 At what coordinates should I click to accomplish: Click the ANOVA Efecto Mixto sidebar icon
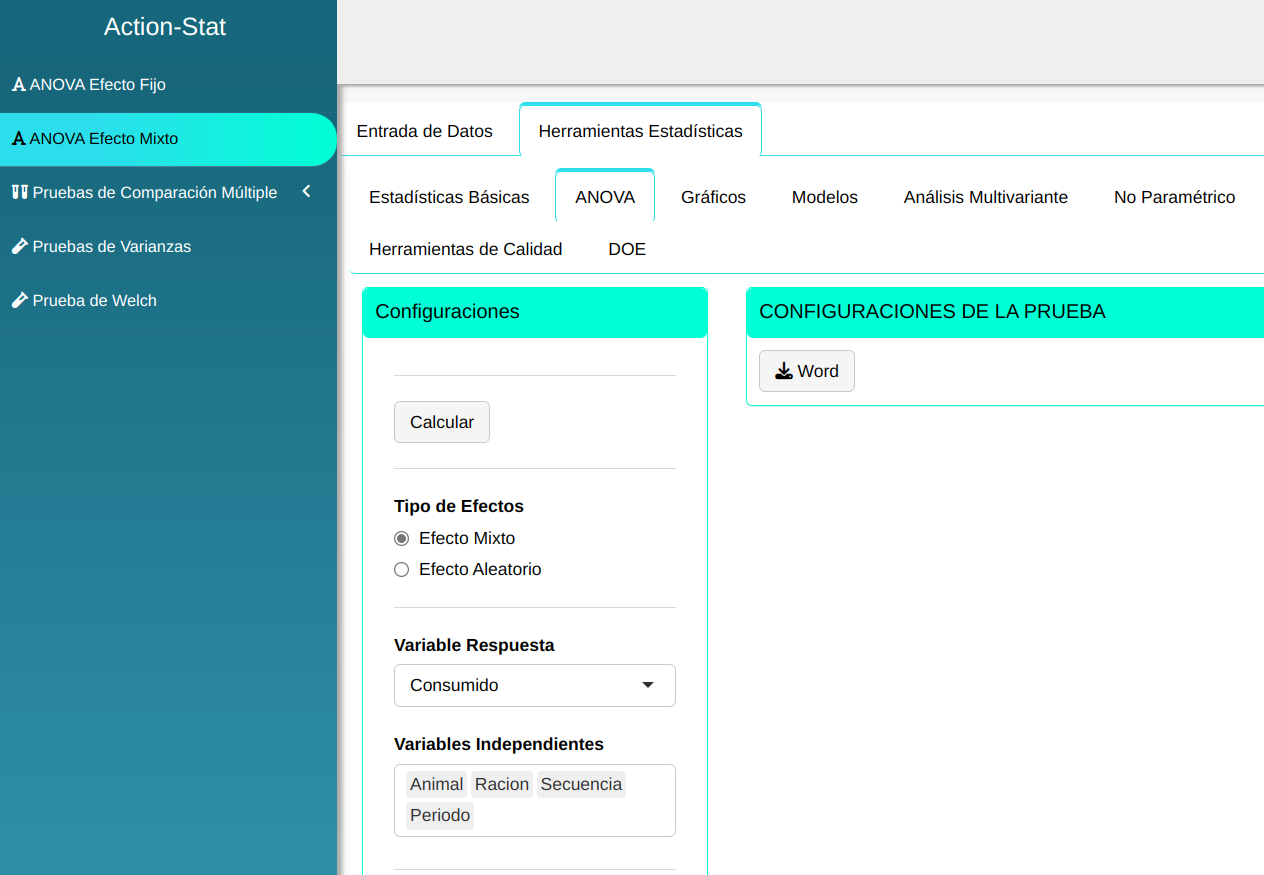click(18, 139)
